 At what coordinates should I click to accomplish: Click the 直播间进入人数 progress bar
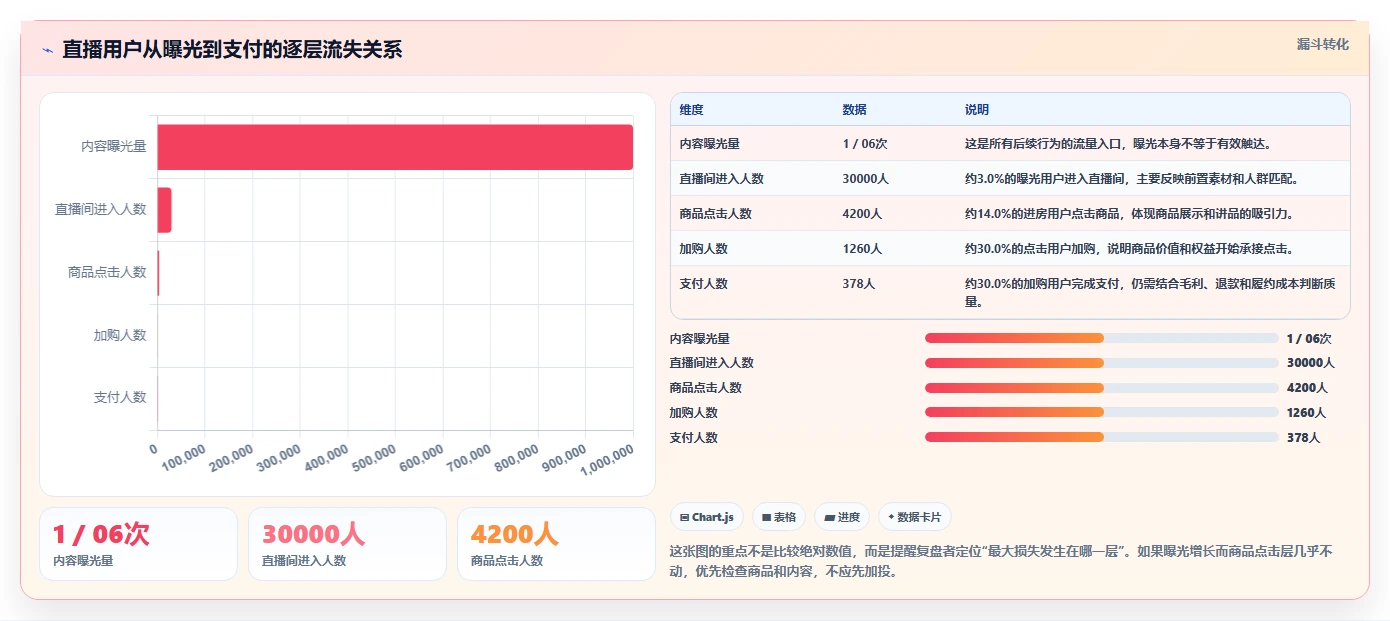pyautogui.click(x=1102, y=363)
